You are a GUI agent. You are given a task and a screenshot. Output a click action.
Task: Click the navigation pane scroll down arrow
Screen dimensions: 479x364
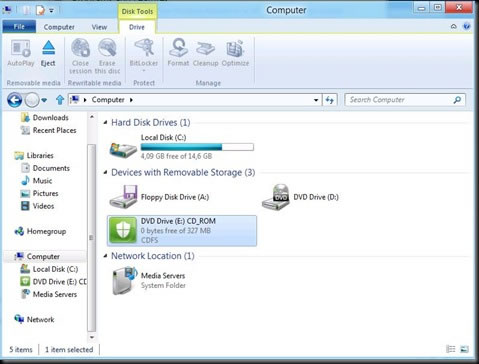coord(92,337)
